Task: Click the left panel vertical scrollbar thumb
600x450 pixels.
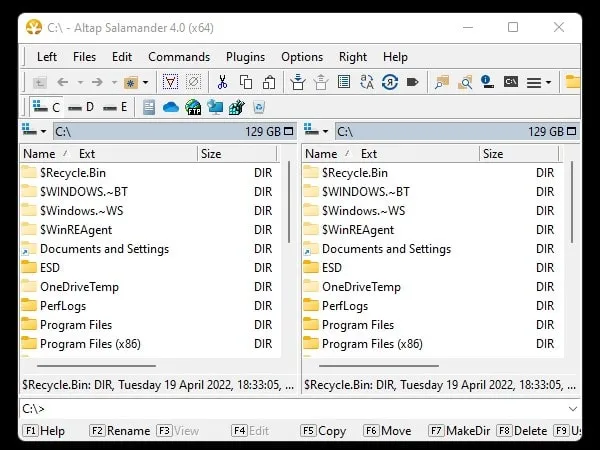Action: point(289,202)
